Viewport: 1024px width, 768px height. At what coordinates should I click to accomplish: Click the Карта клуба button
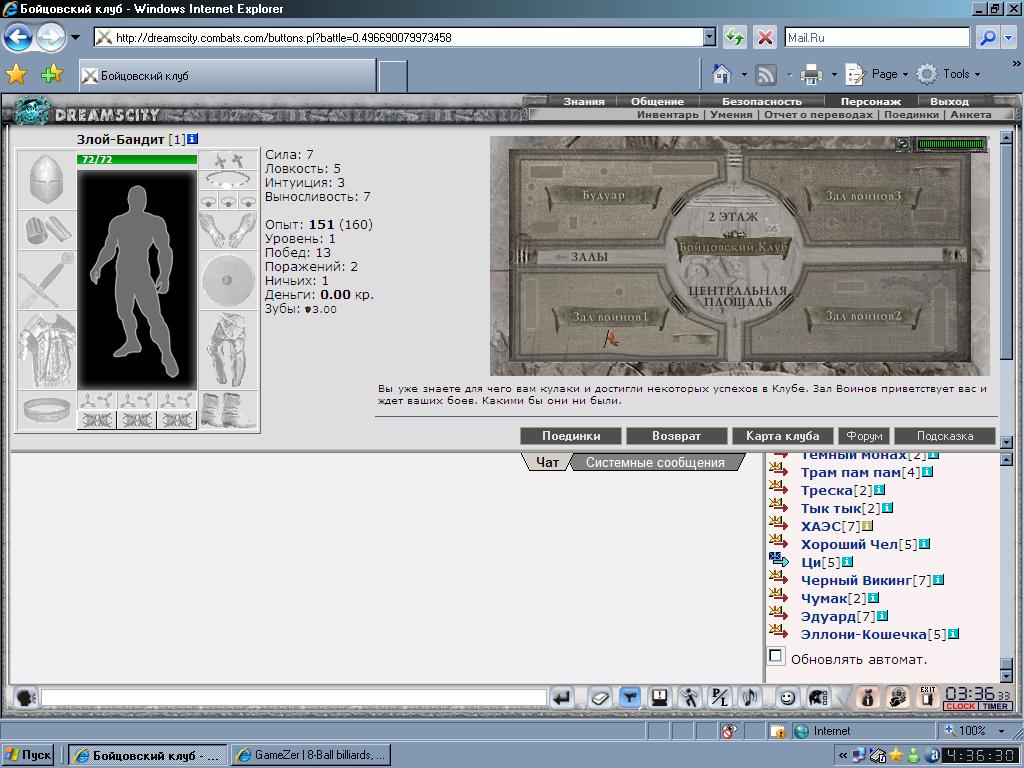(x=782, y=436)
